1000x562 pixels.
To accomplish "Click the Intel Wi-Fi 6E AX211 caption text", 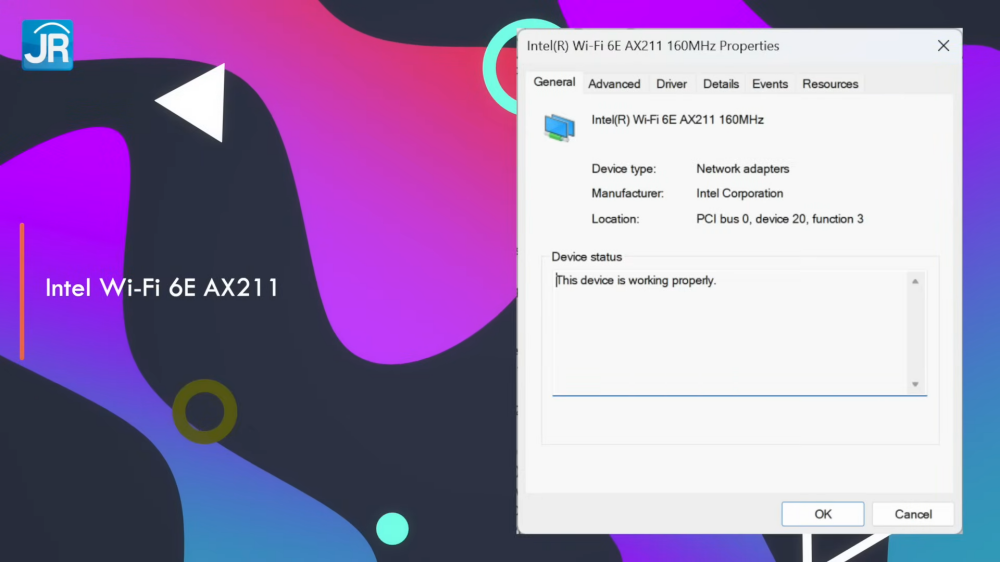I will [x=162, y=289].
